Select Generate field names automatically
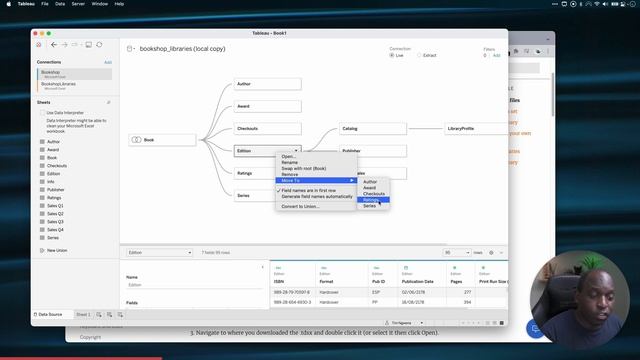The height and width of the screenshot is (360, 640). coord(316,197)
